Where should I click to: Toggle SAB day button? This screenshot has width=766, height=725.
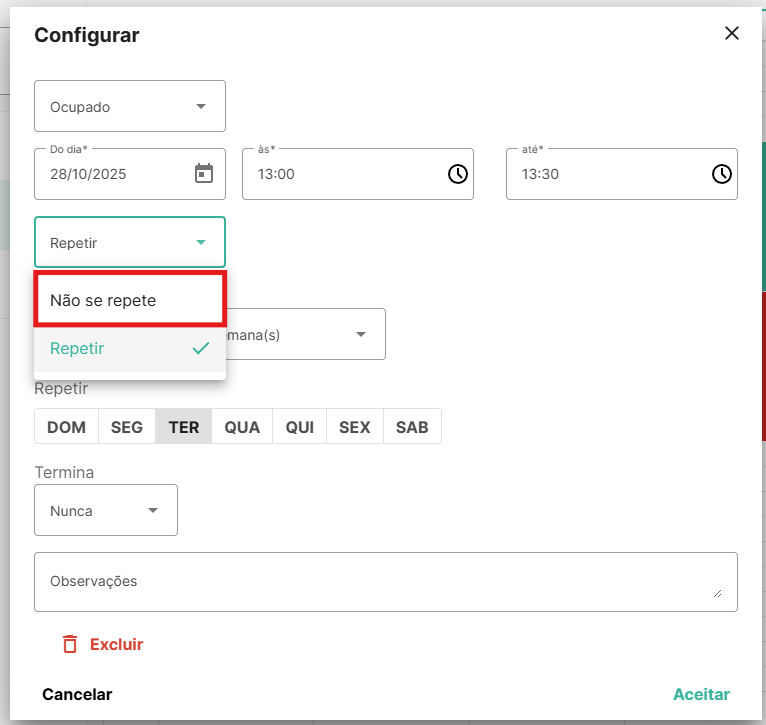pos(412,427)
